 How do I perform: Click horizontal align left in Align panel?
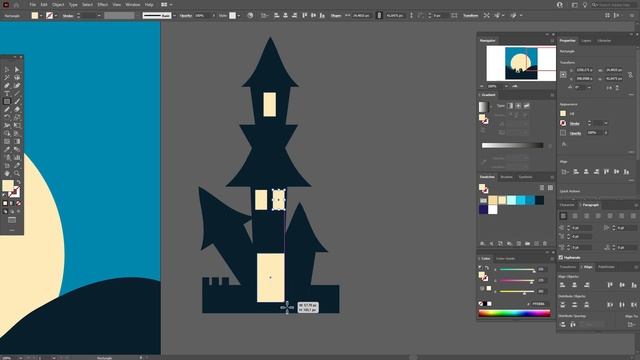[x=562, y=285]
